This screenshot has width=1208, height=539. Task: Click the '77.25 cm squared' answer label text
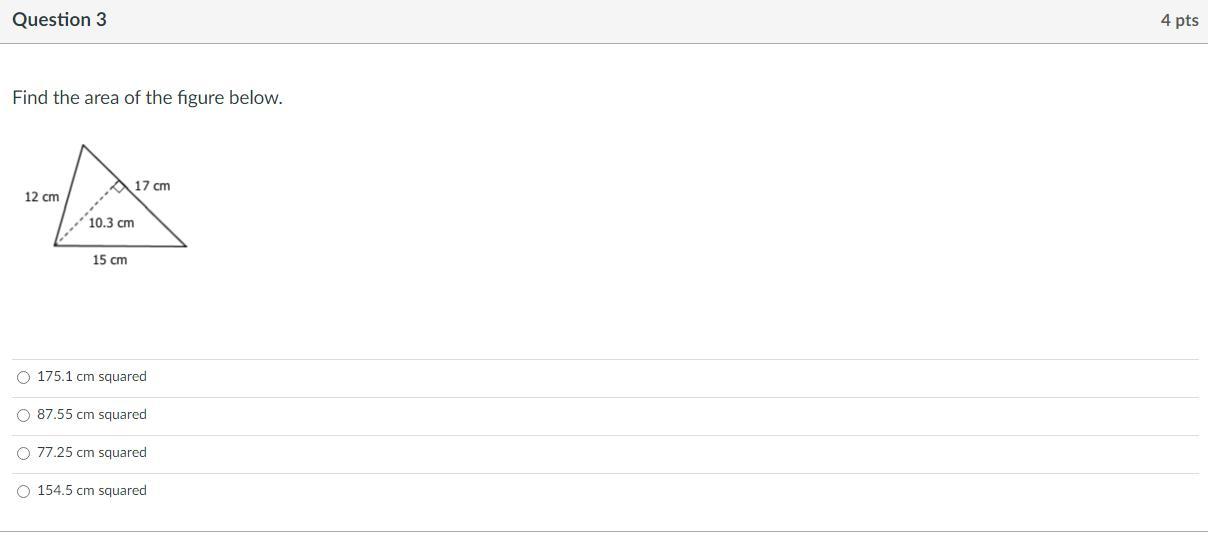(91, 453)
